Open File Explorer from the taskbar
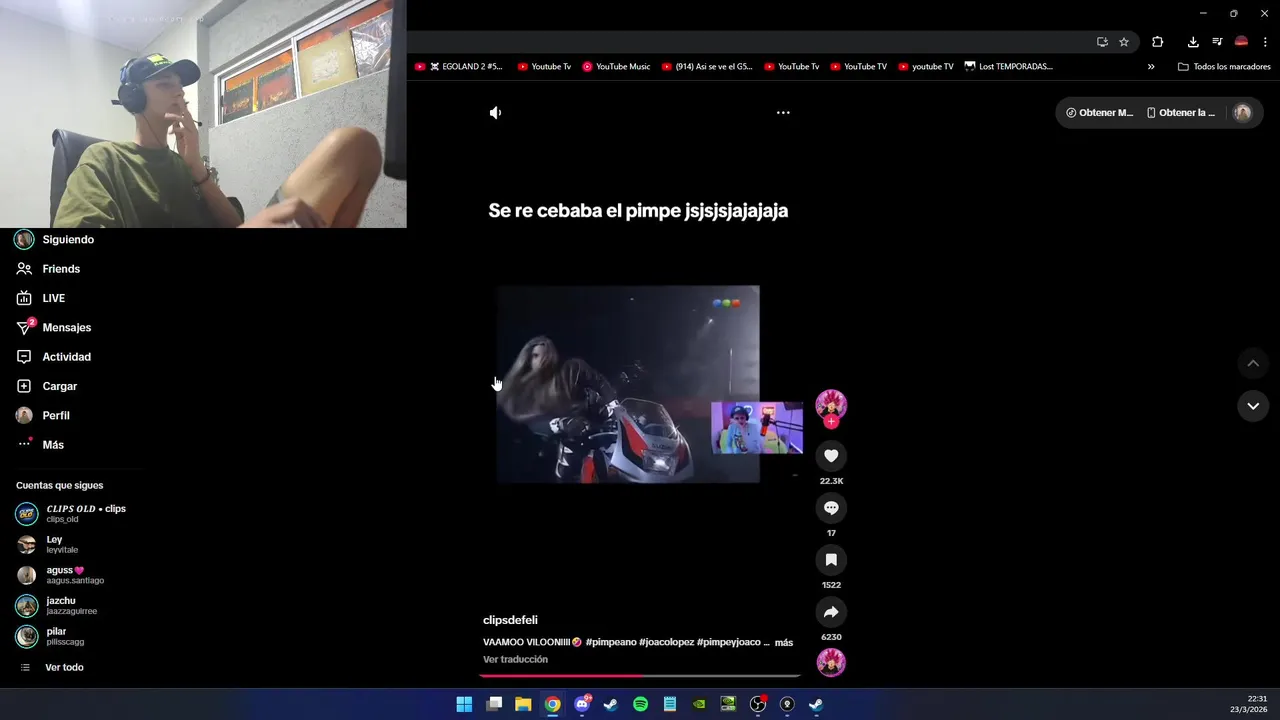 tap(523, 704)
